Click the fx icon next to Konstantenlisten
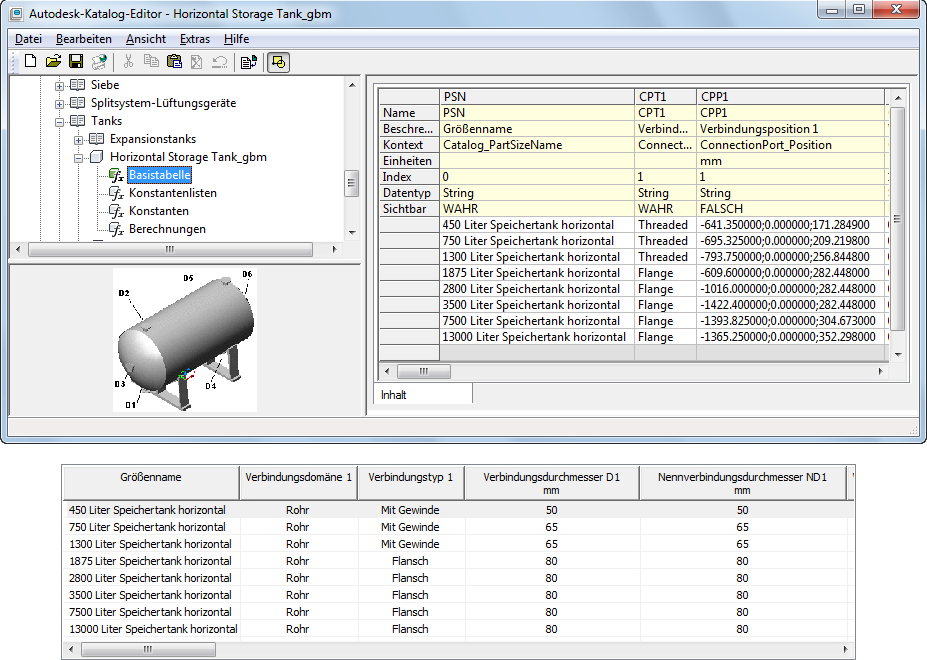 tap(116, 193)
